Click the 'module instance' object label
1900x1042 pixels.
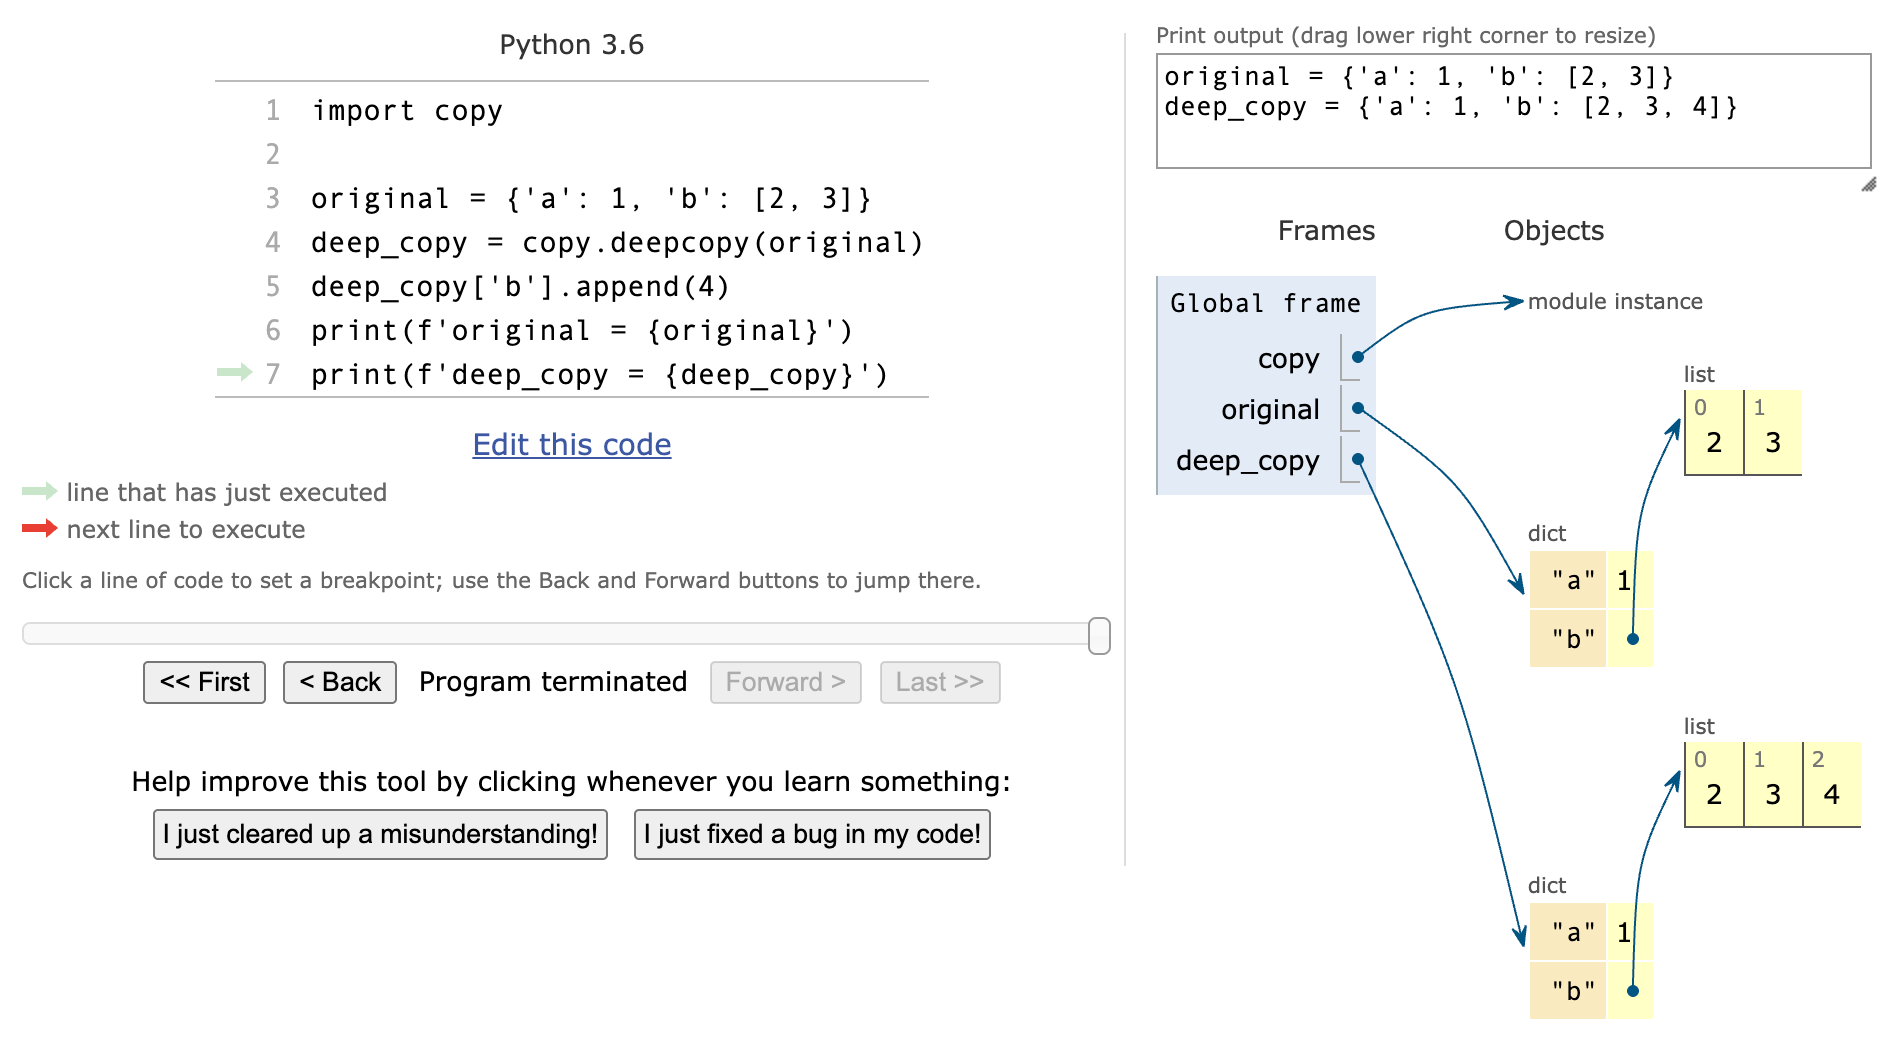pos(1615,301)
